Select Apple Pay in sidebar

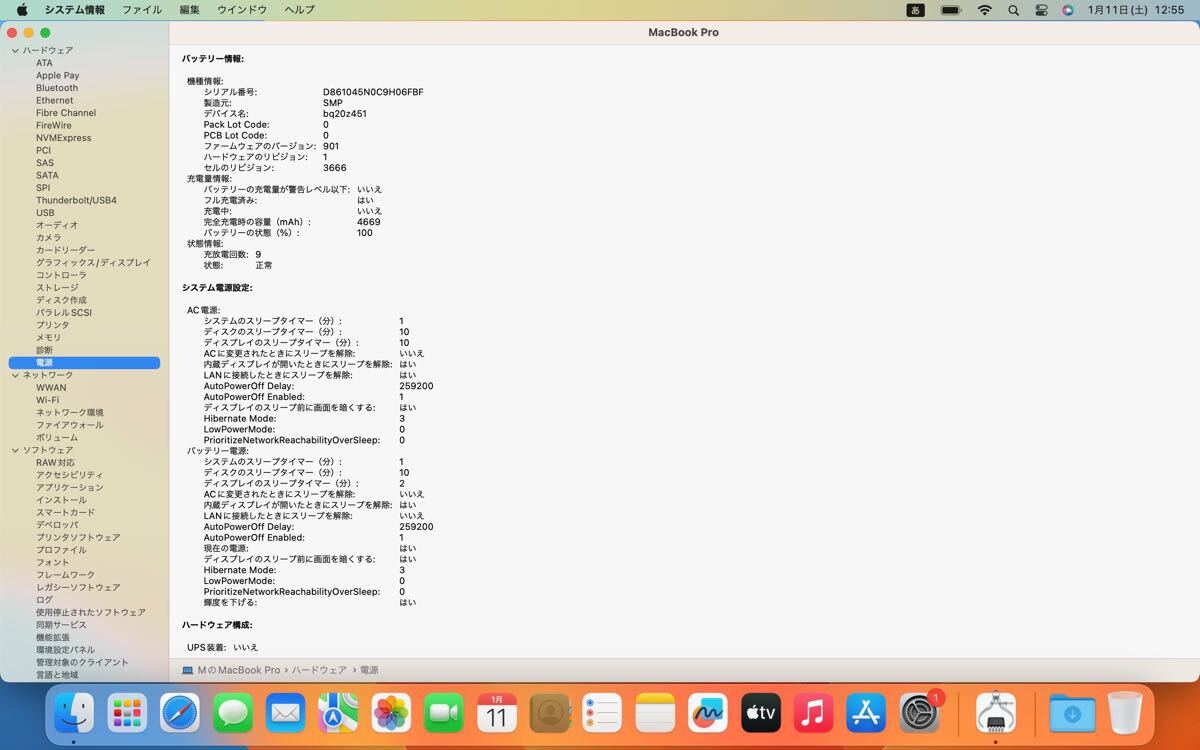coord(57,75)
